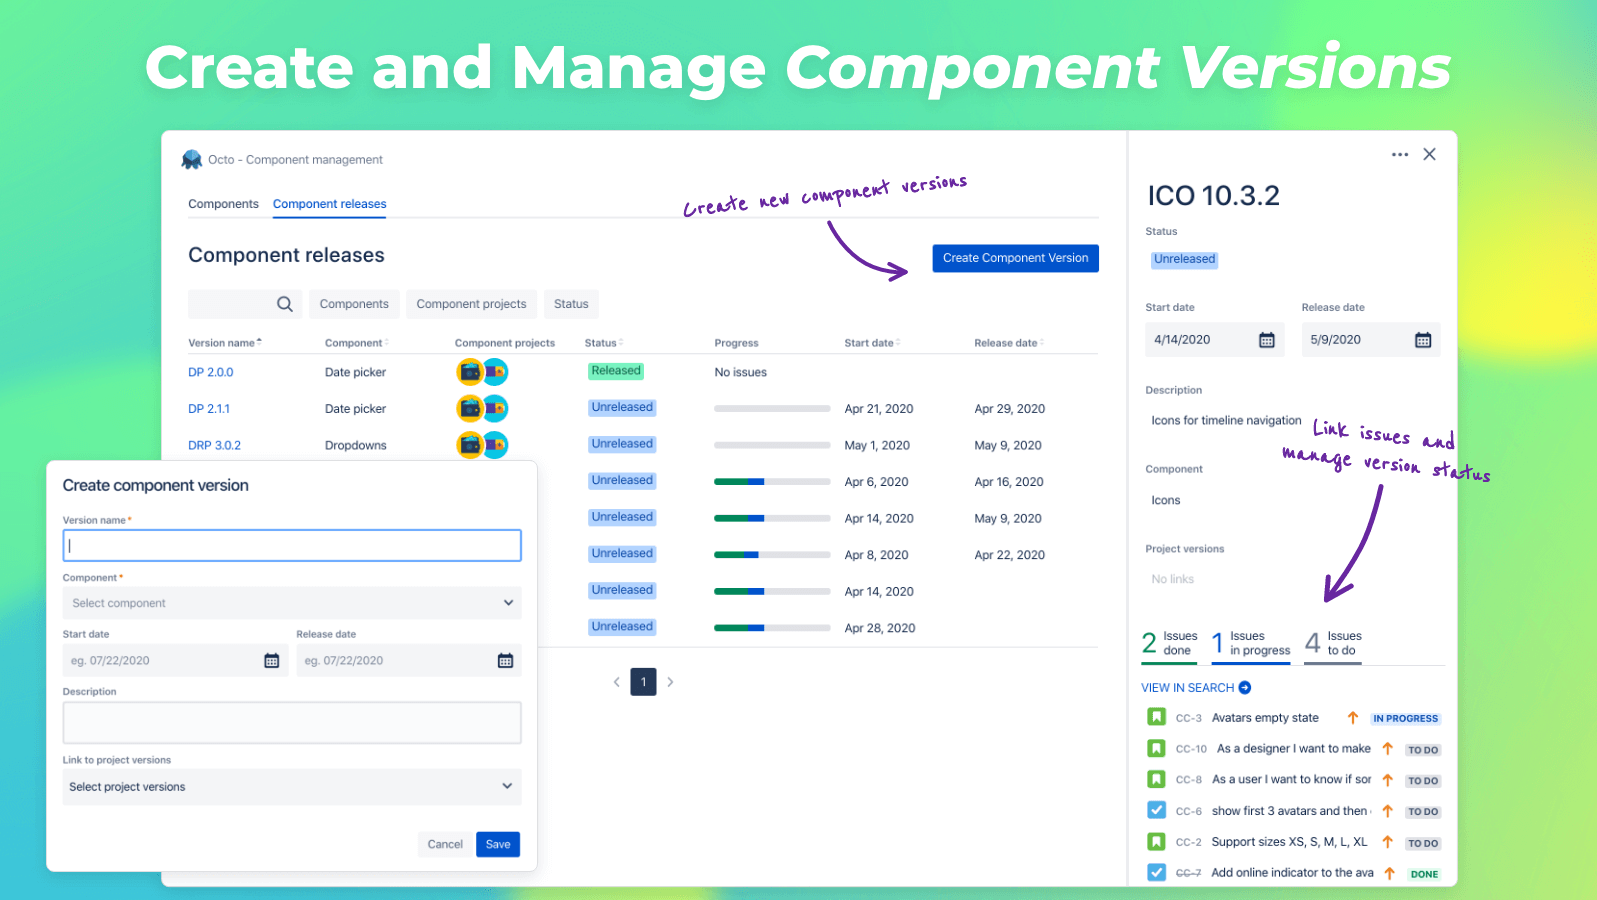Image resolution: width=1597 pixels, height=900 pixels.
Task: Click story icon for CC-10 issue
Action: coord(1157,748)
